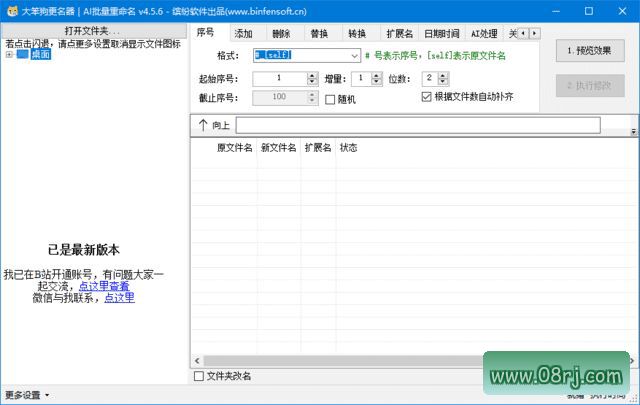The image size is (640, 405).
Task: Open the 更多设置 dropdown menu
Action: coord(27,395)
